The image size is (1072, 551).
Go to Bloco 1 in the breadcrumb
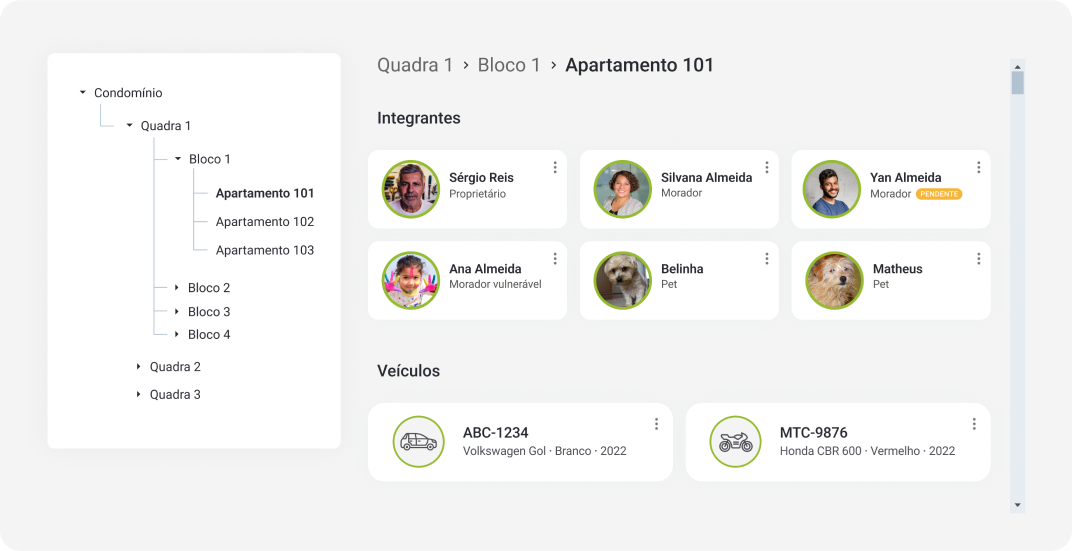point(509,65)
